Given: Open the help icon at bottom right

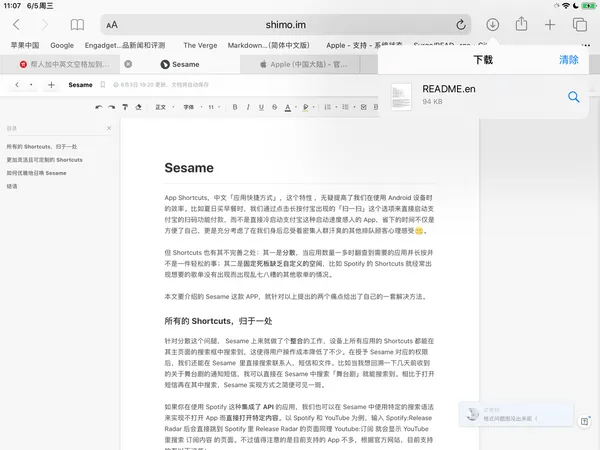Looking at the screenshot, I should click(584, 421).
